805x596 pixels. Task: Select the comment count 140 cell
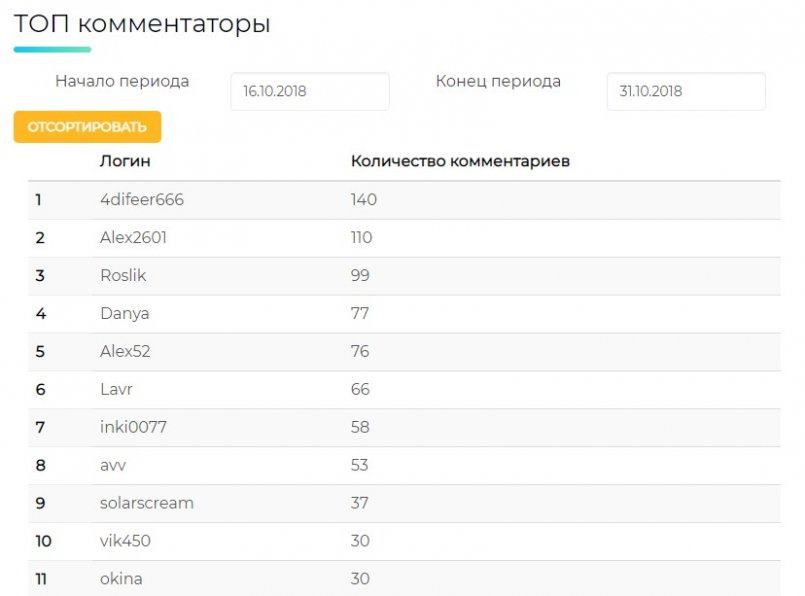(364, 200)
